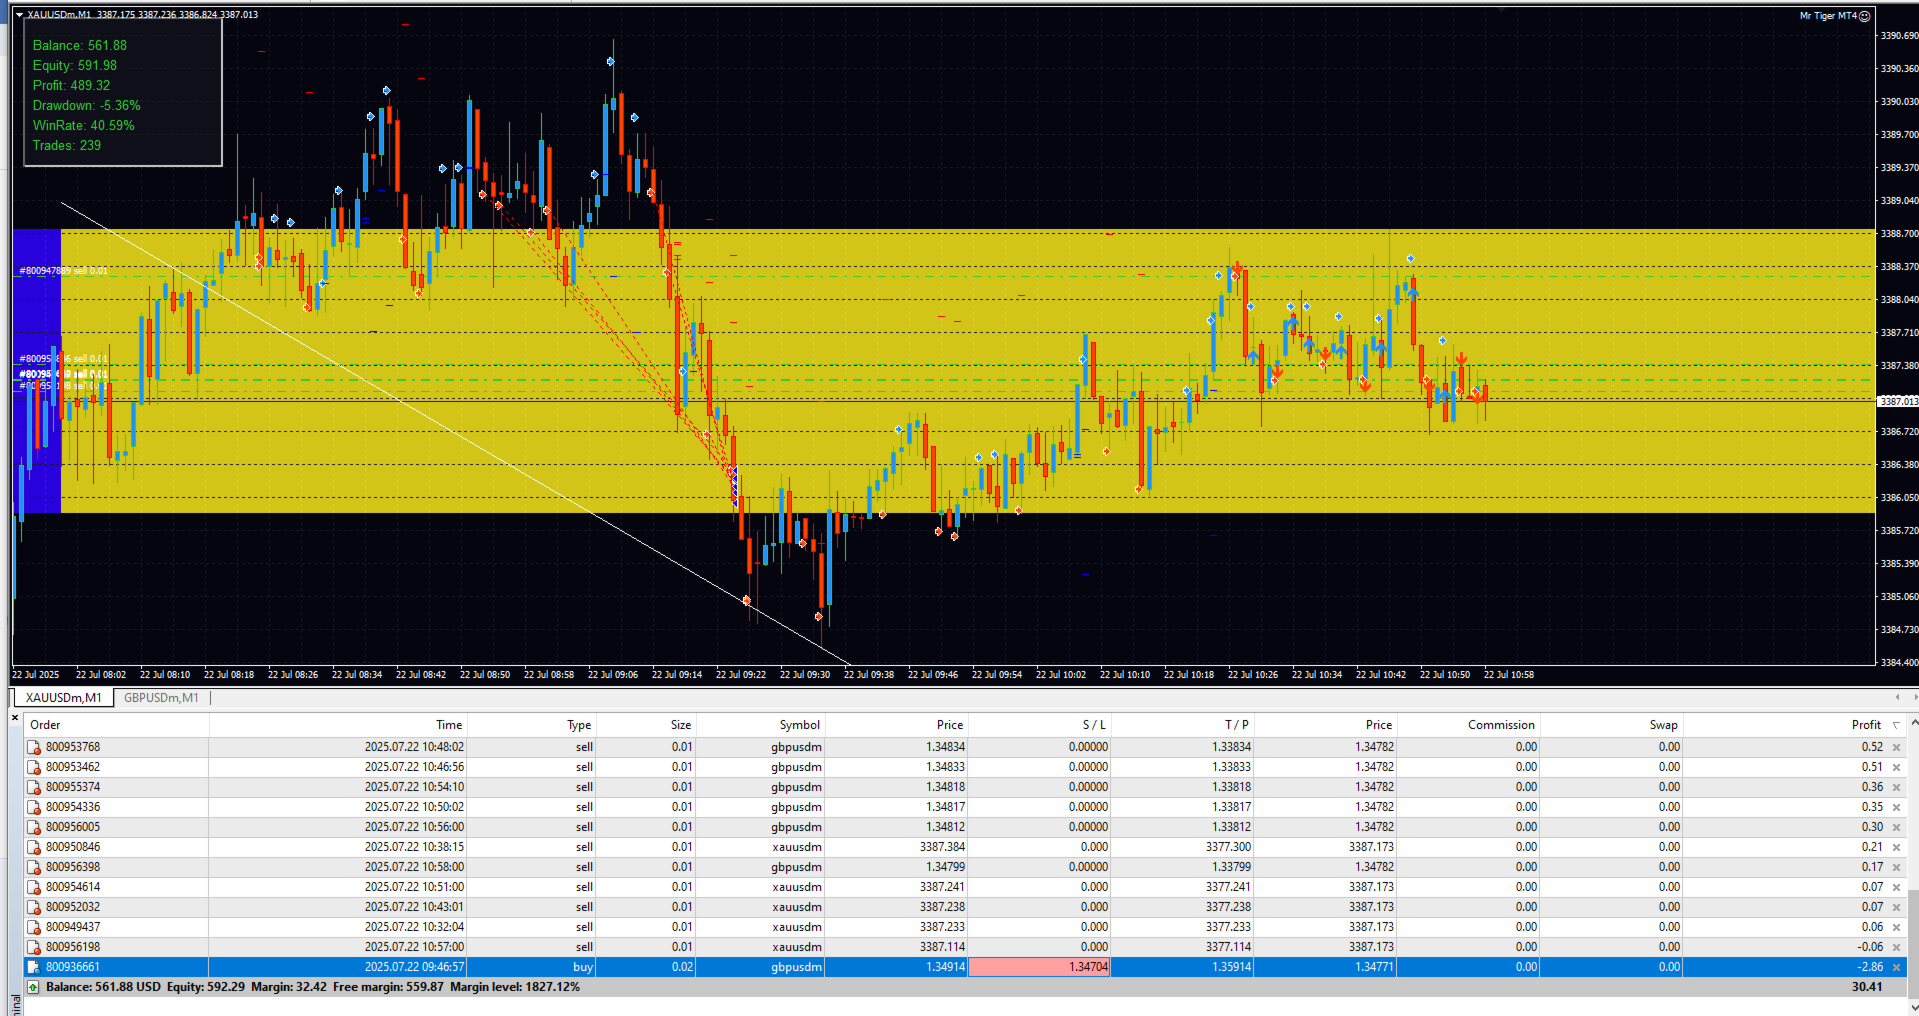Click the order icon beside order 800955374
Viewport: 1919px width, 1016px height.
tap(34, 787)
